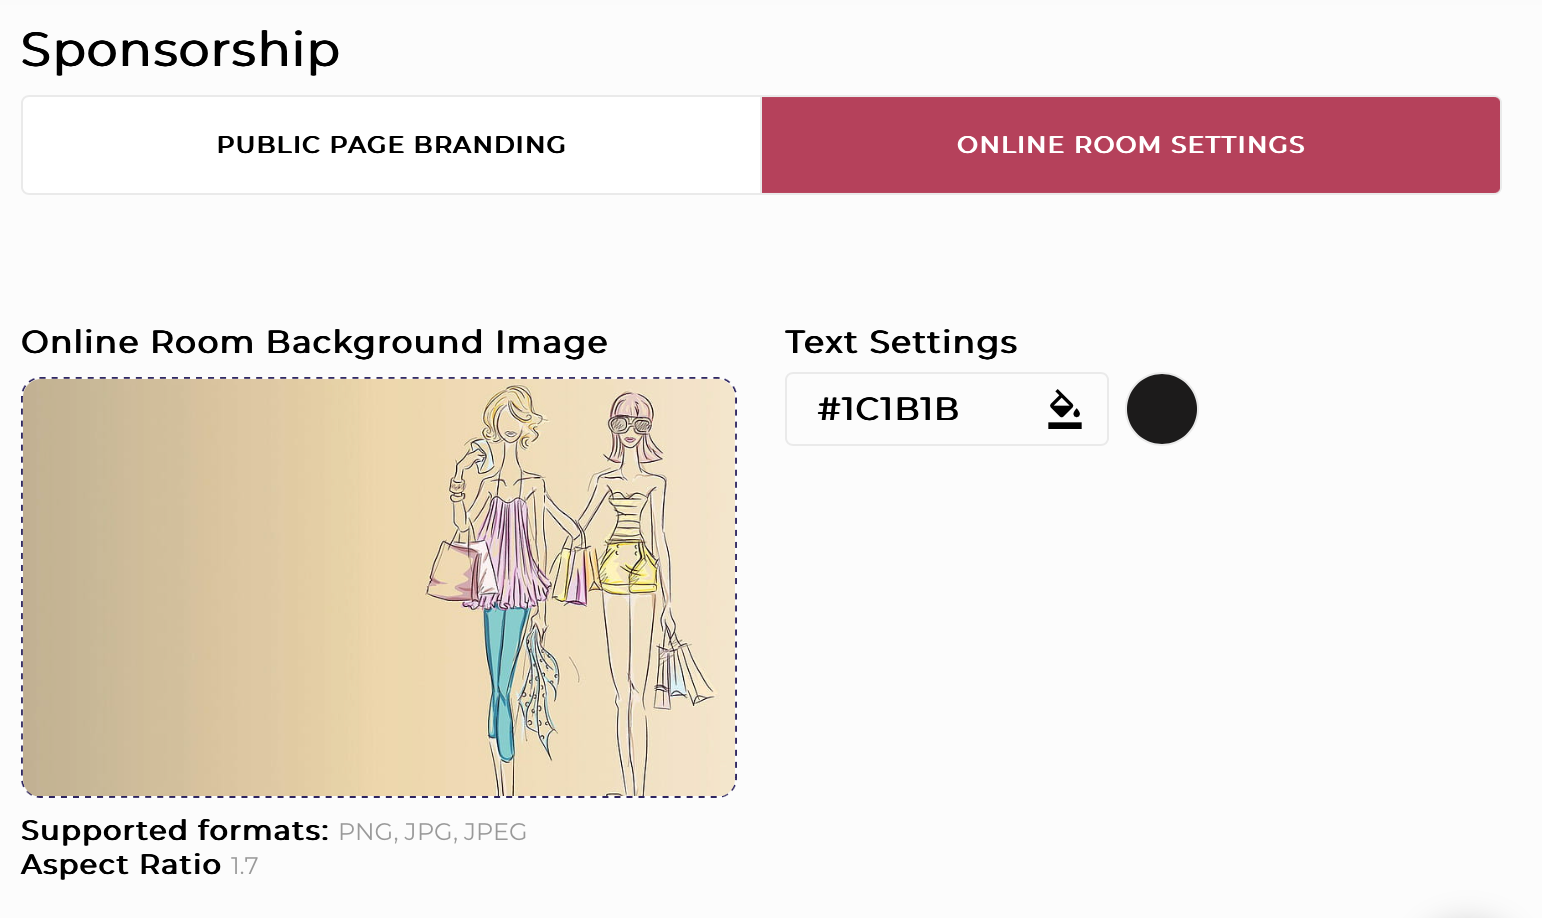The width and height of the screenshot is (1542, 918).
Task: Click the pink handbag in the illustration
Action: point(458,572)
